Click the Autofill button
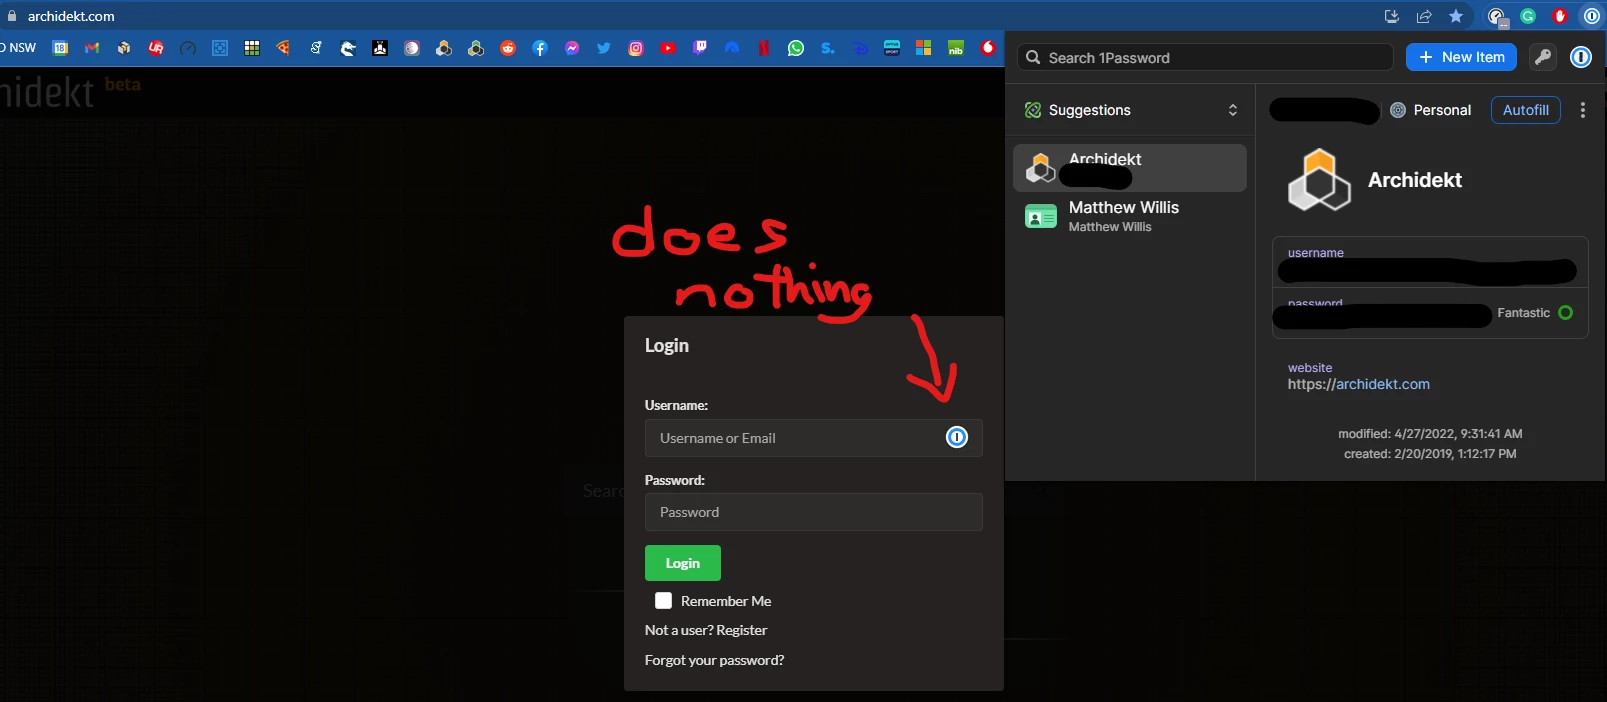This screenshot has width=1607, height=702. coord(1525,110)
